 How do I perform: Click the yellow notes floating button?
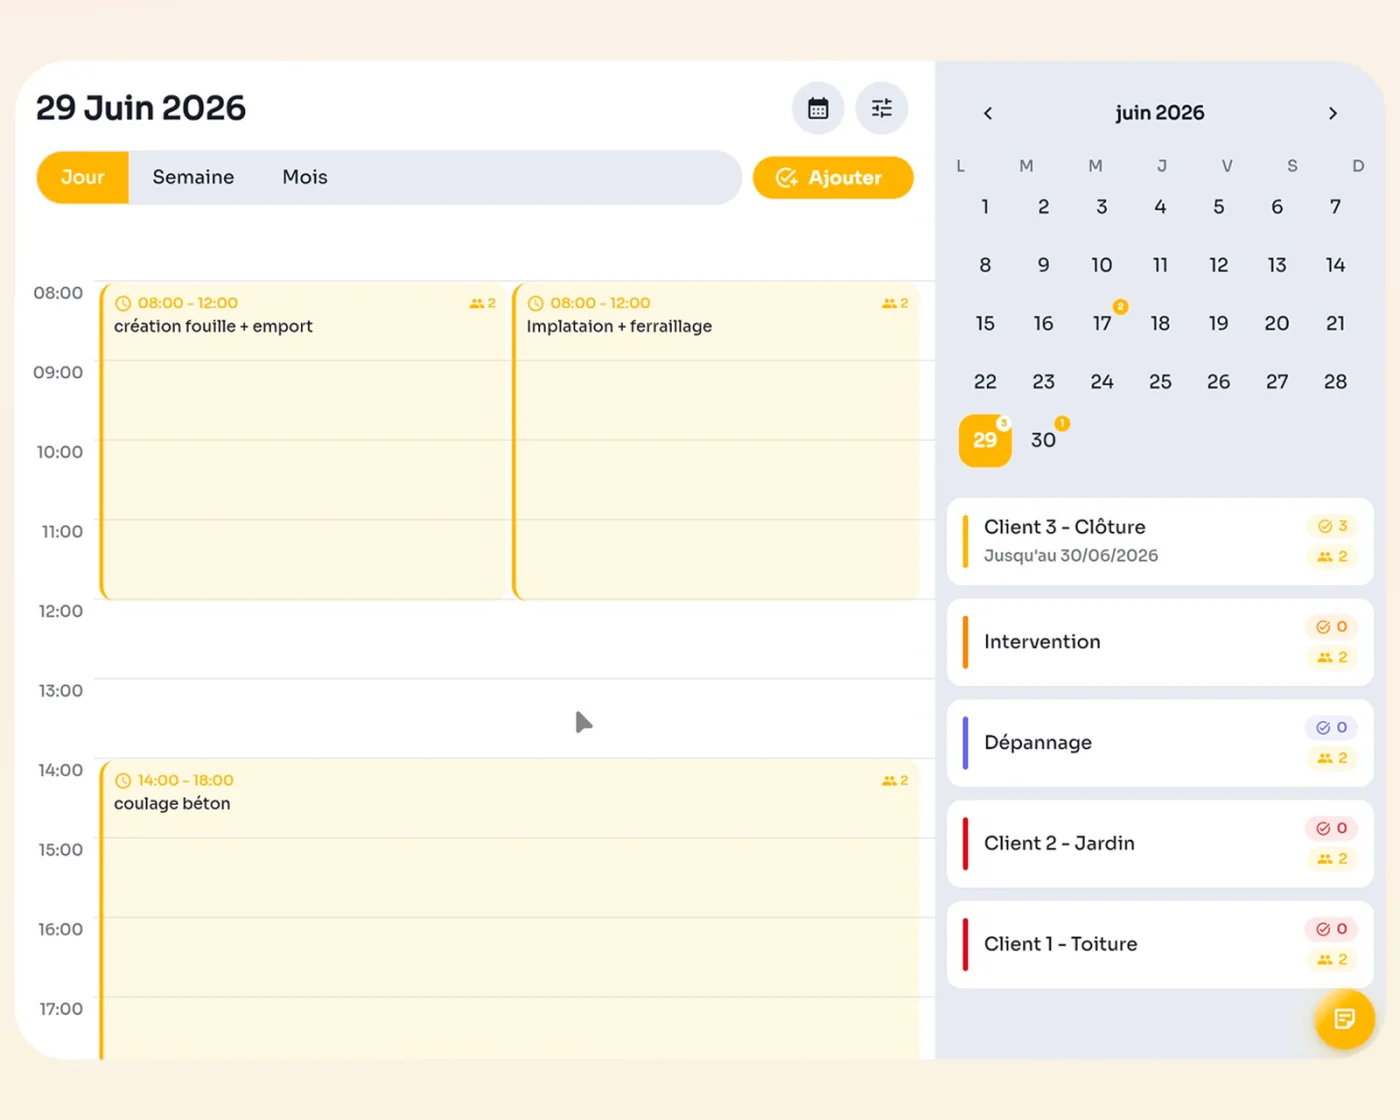click(x=1344, y=1019)
